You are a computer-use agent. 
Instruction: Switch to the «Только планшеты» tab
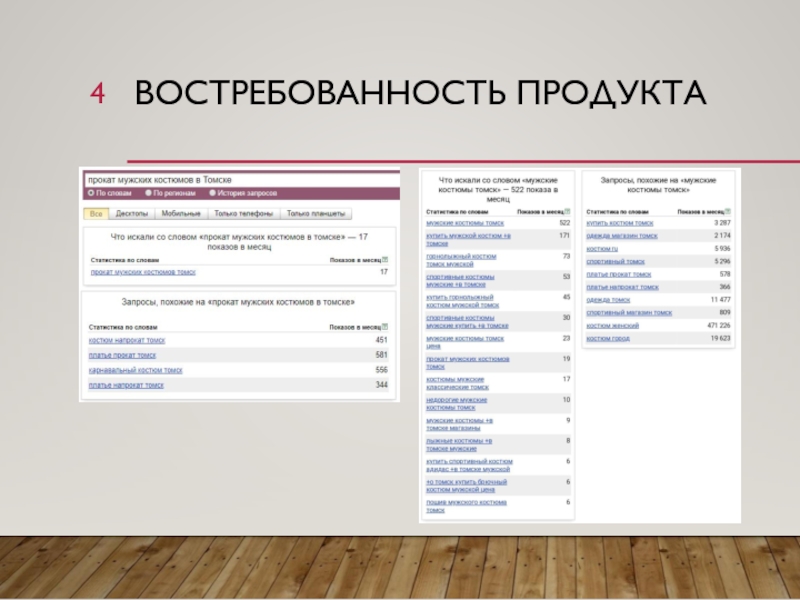click(316, 213)
